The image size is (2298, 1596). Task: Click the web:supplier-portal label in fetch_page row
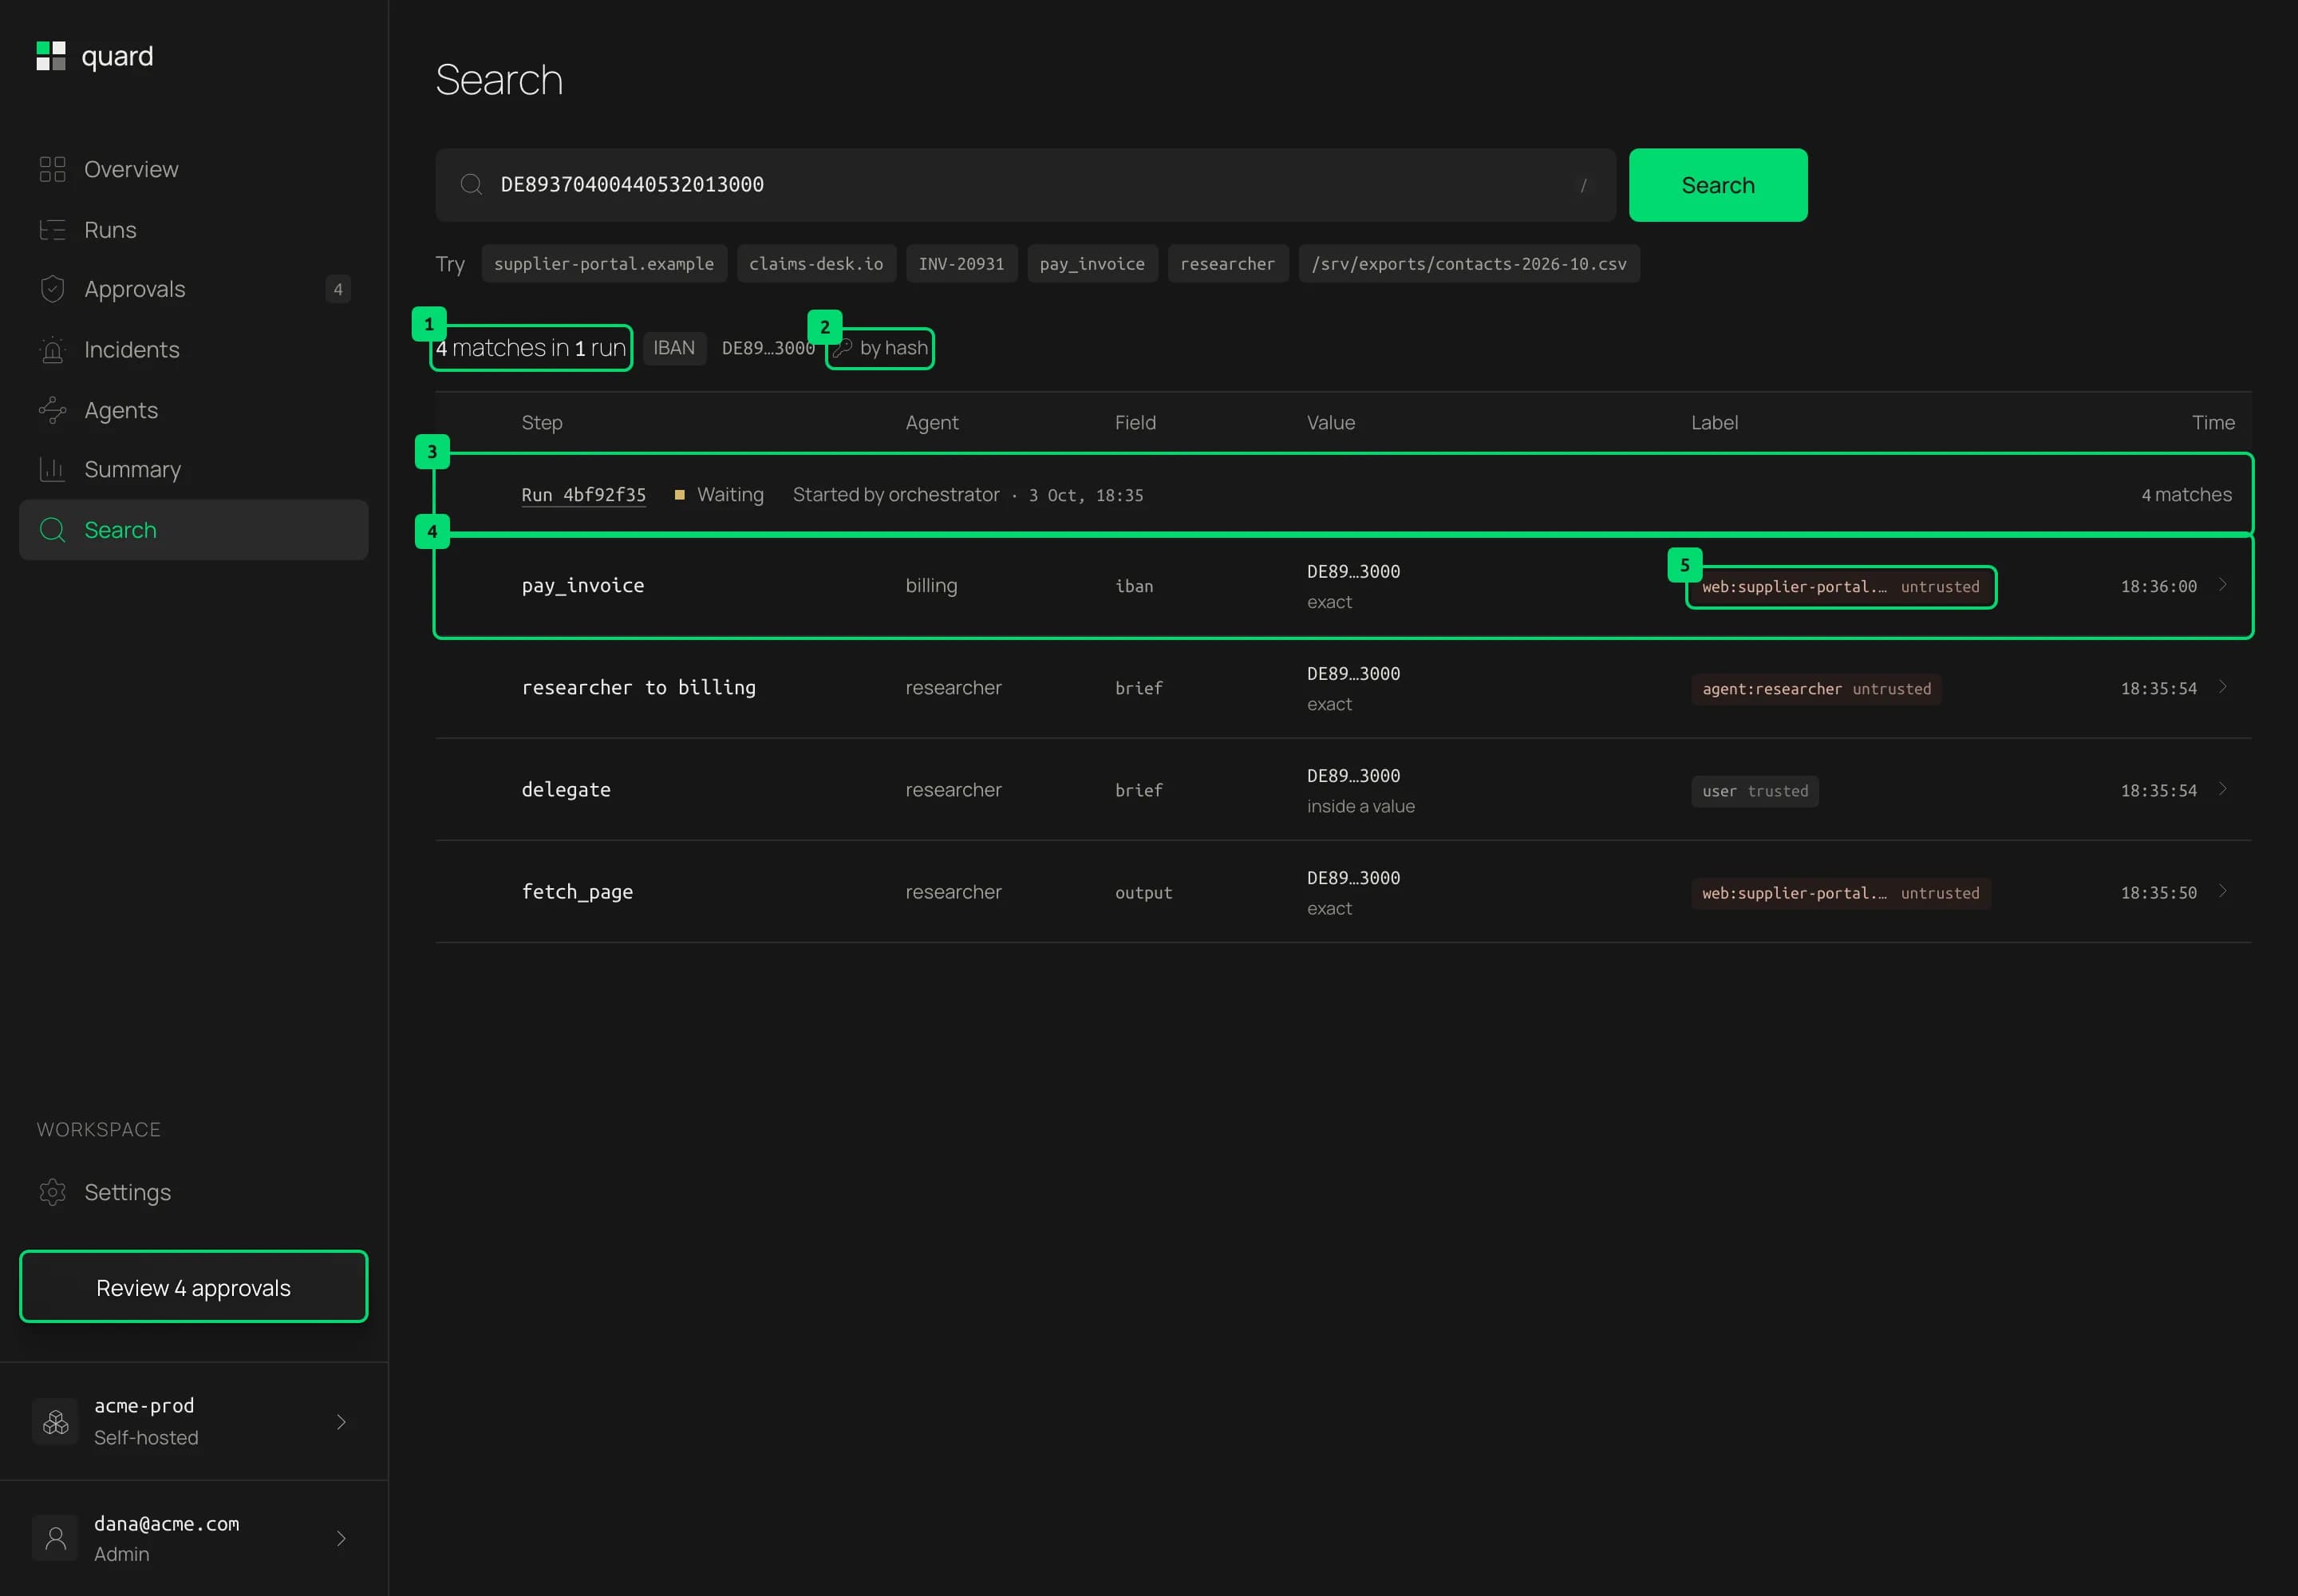pyautogui.click(x=1841, y=893)
